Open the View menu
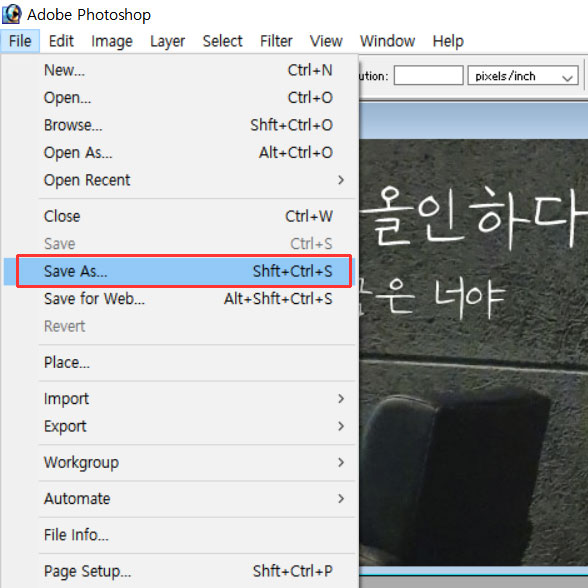 pos(326,41)
